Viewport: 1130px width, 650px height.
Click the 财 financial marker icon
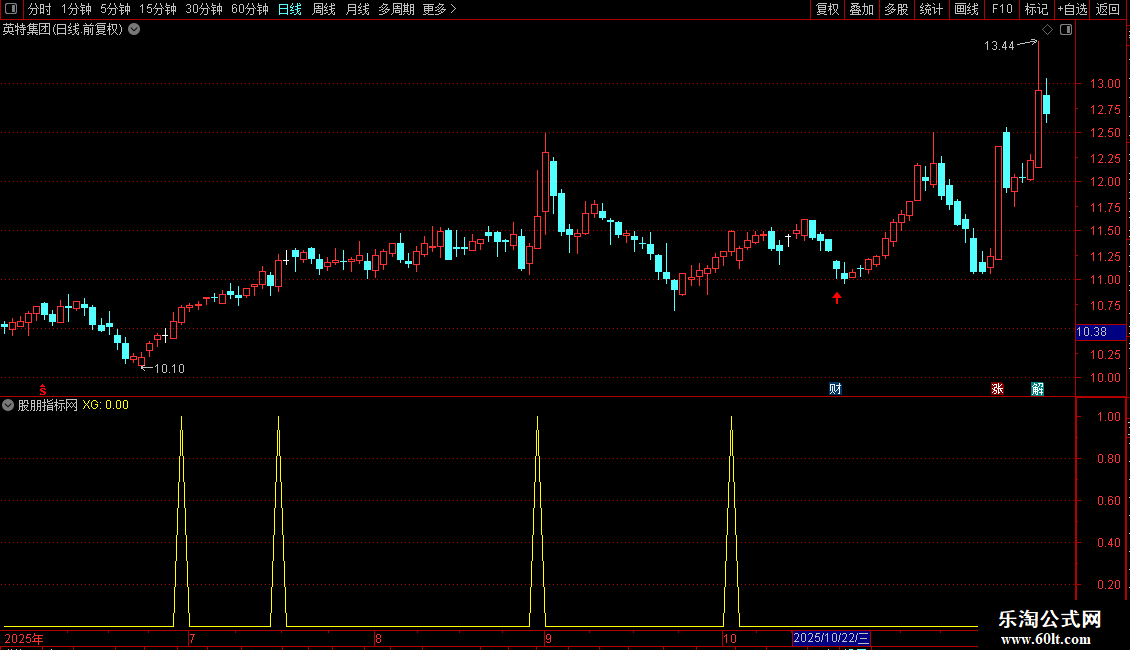tap(835, 389)
